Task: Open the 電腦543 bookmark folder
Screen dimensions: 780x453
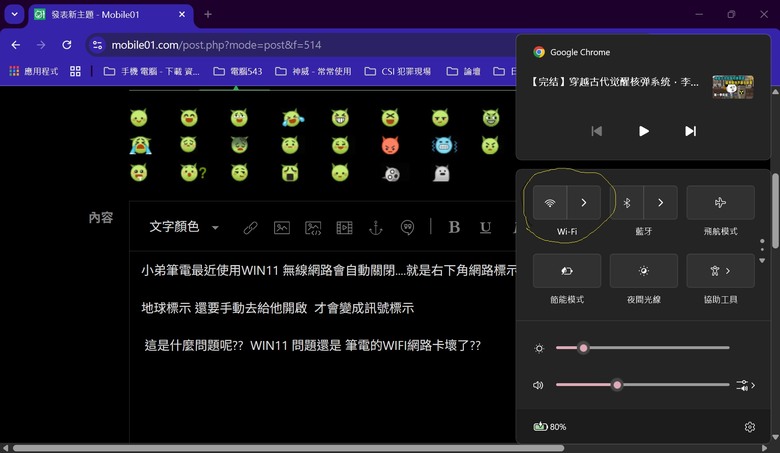Action: click(x=238, y=71)
